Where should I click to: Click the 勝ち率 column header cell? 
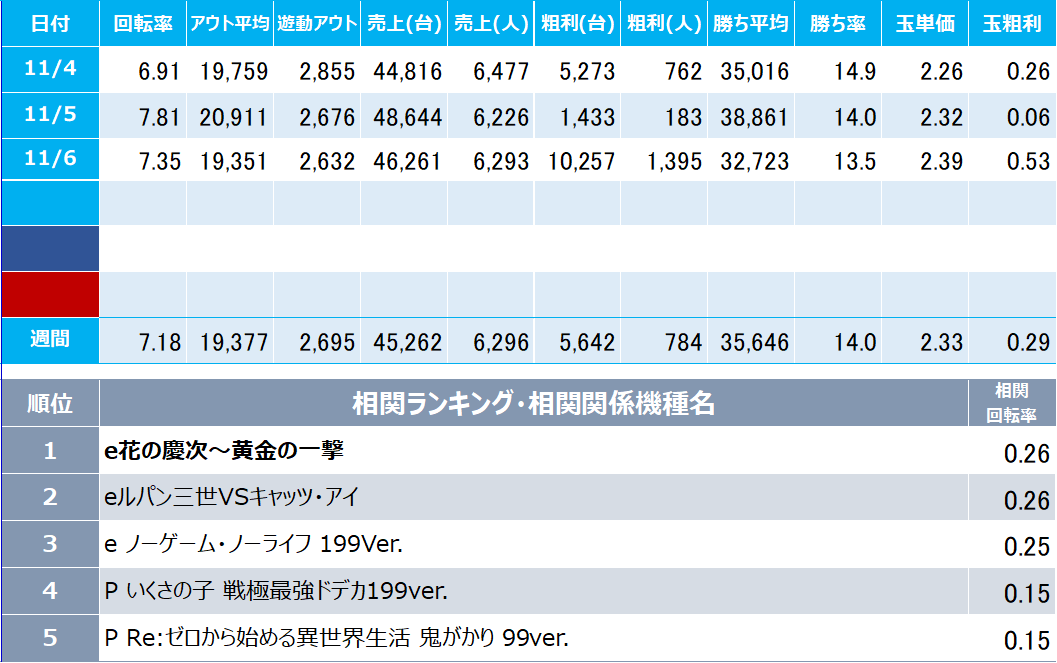click(x=837, y=23)
